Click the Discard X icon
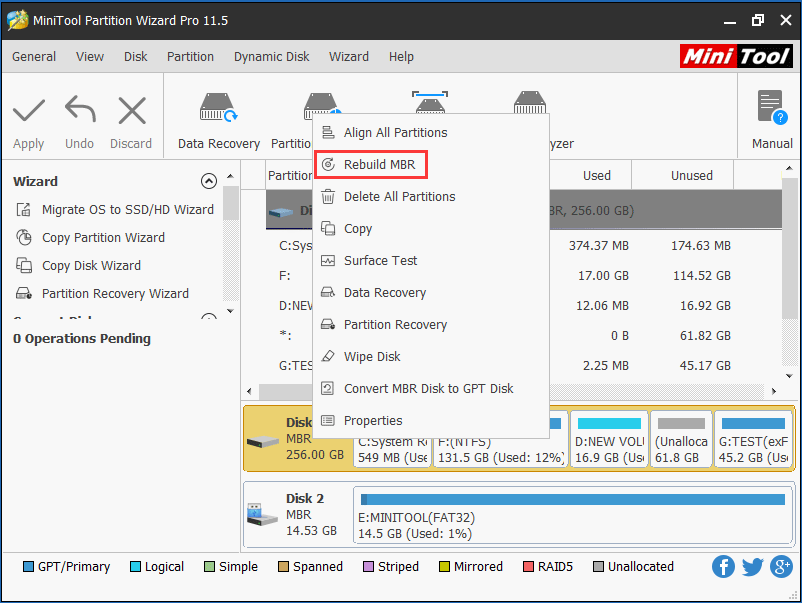Screen dimensions: 802x603 pyautogui.click(x=132, y=110)
